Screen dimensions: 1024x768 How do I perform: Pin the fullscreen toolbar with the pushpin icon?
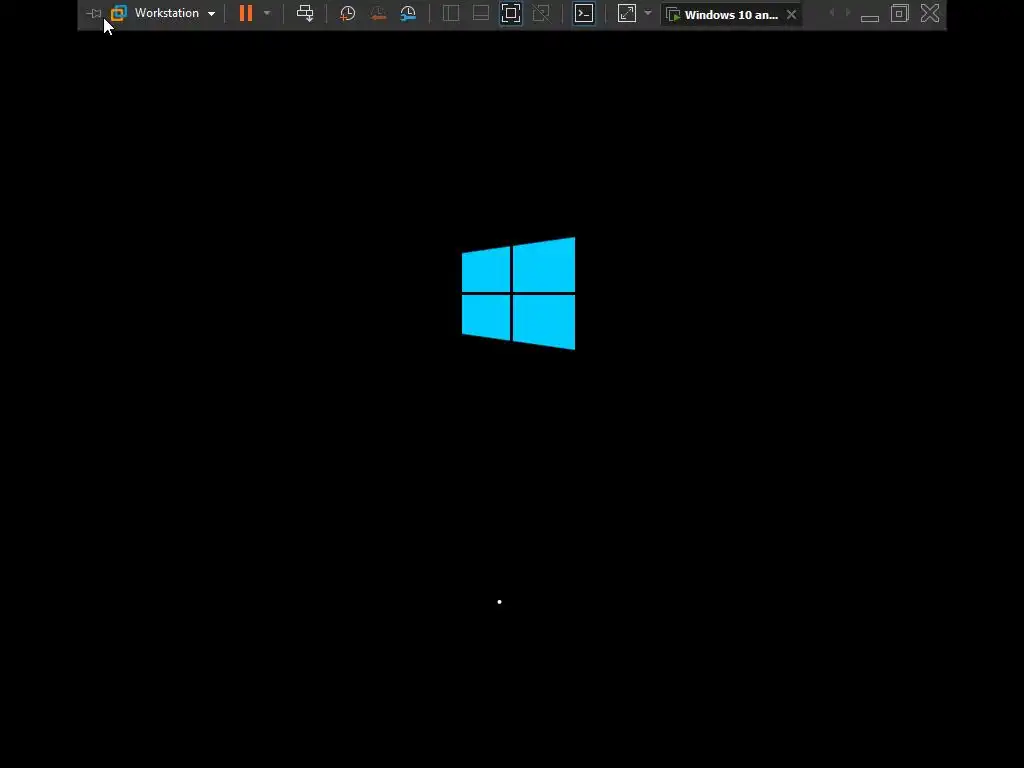click(93, 14)
